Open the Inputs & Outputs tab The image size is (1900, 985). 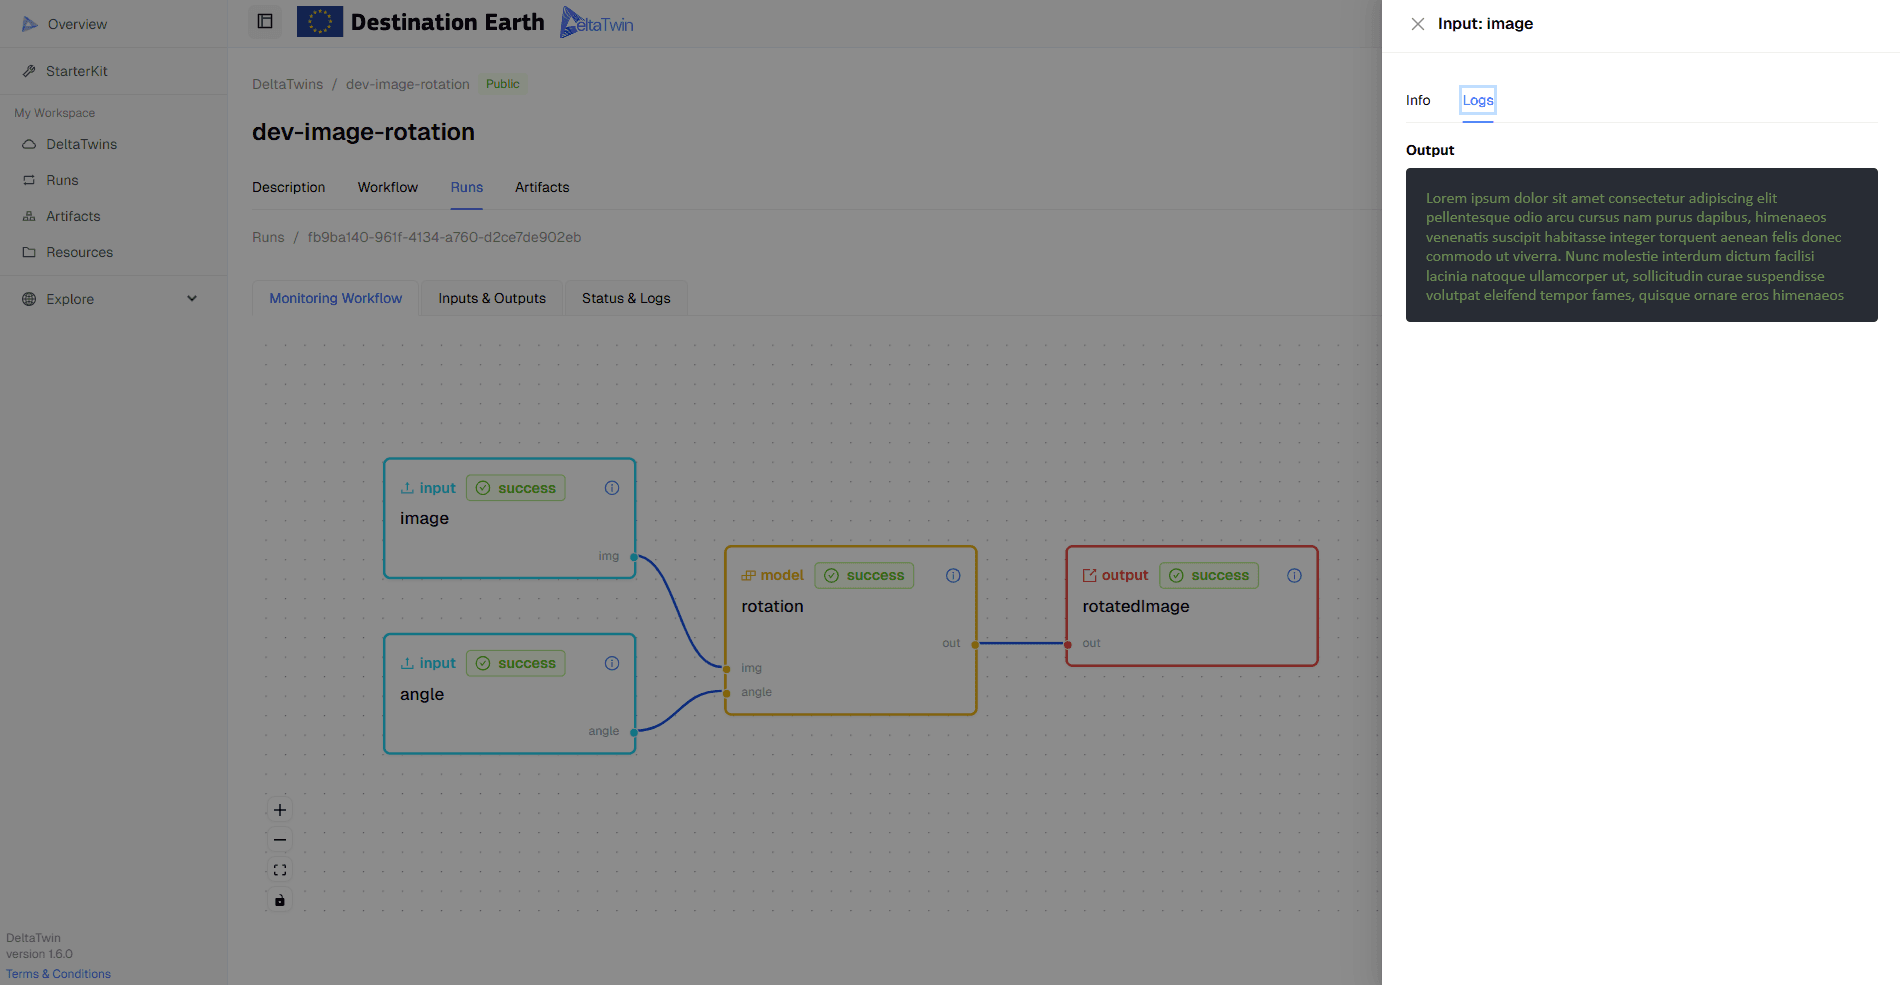click(x=491, y=298)
